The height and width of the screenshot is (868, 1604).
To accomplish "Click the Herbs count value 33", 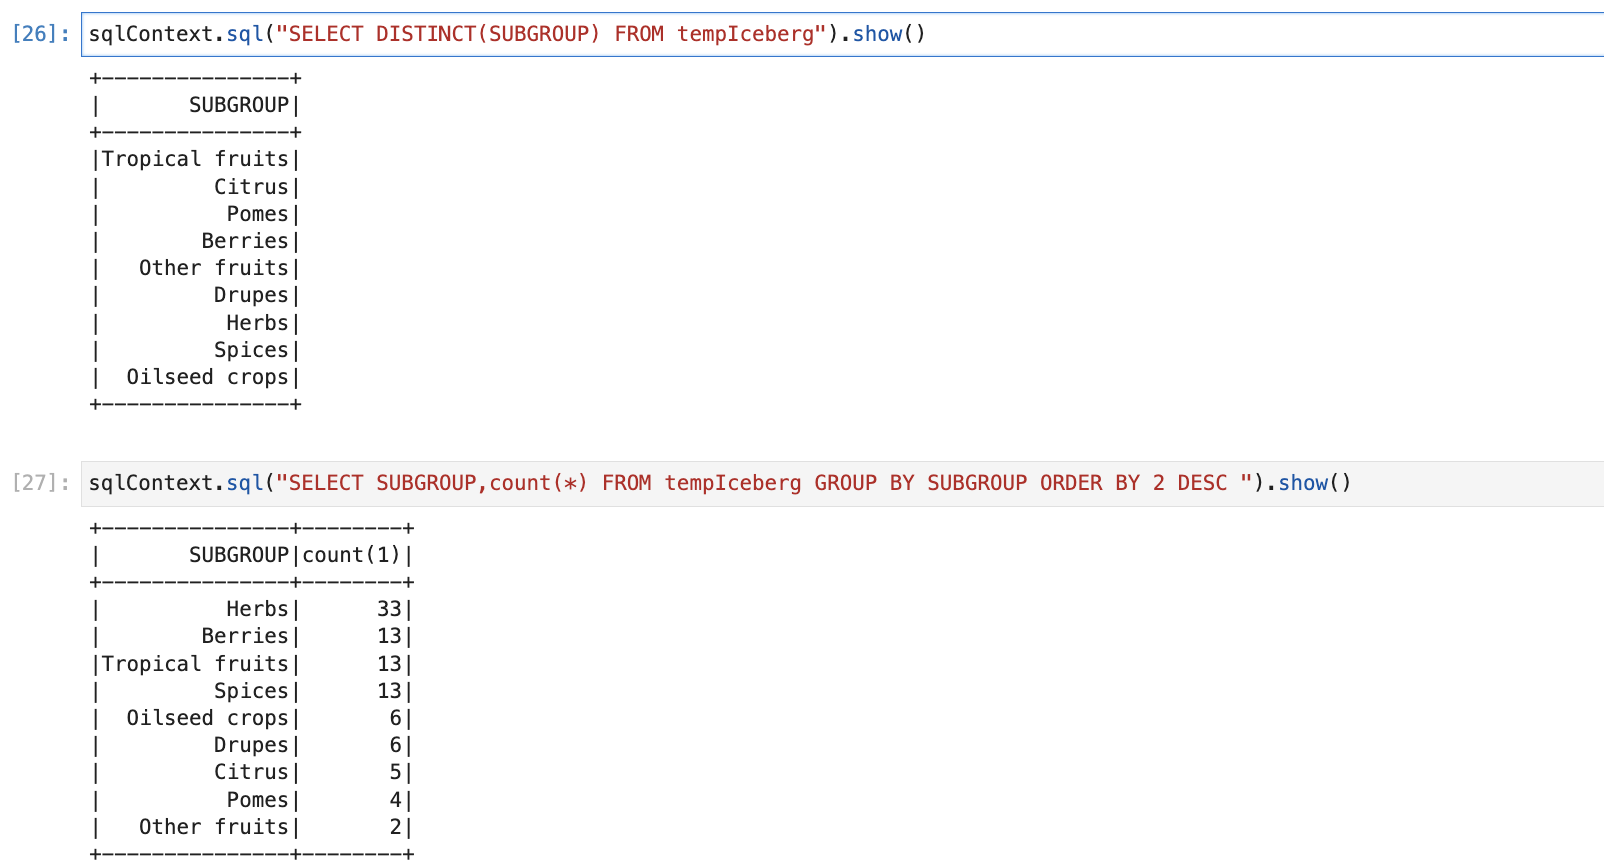I will click(389, 609).
